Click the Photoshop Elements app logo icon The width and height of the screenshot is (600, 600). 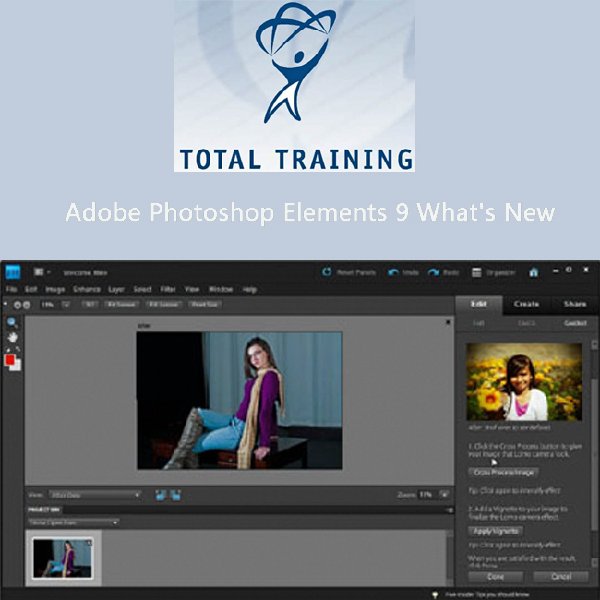13,272
